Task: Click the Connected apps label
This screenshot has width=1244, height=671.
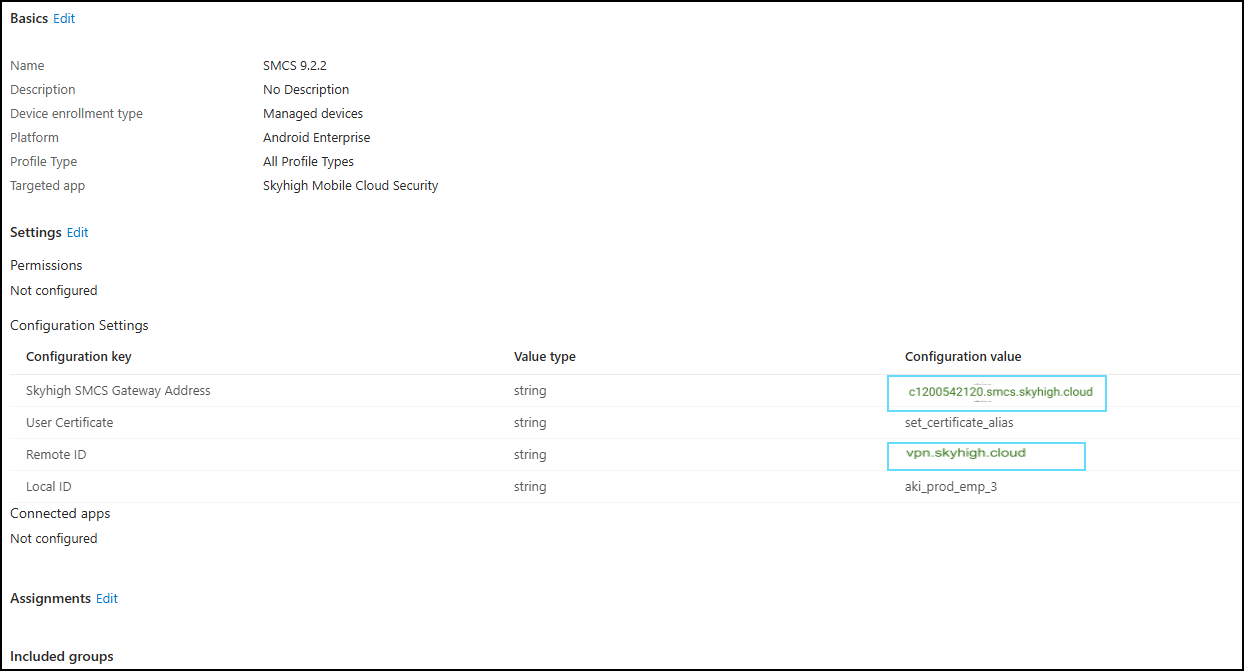Action: click(x=60, y=513)
